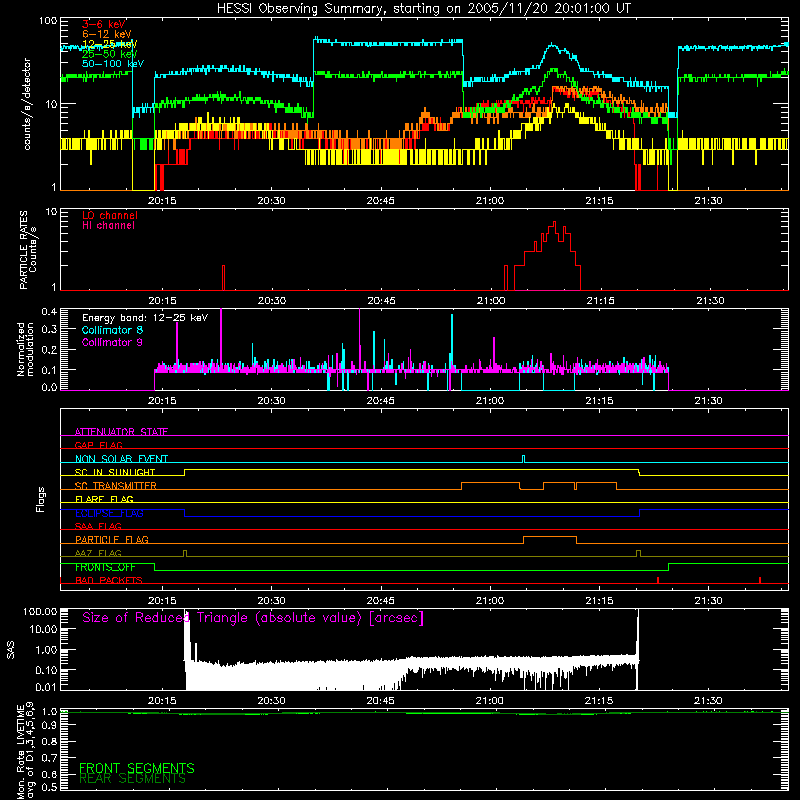Click the PARTICLE RATES Counts/s axis label
The image size is (800, 800).
tap(28, 249)
